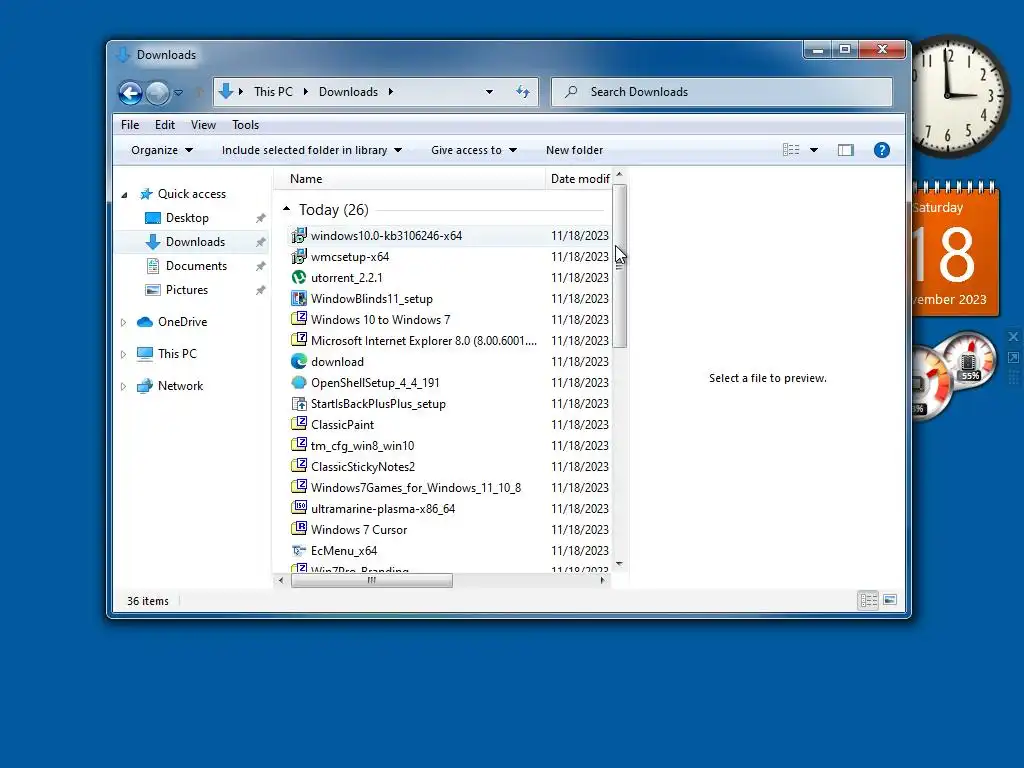Click the OneDrive cloud icon
The image size is (1024, 768).
click(x=145, y=322)
